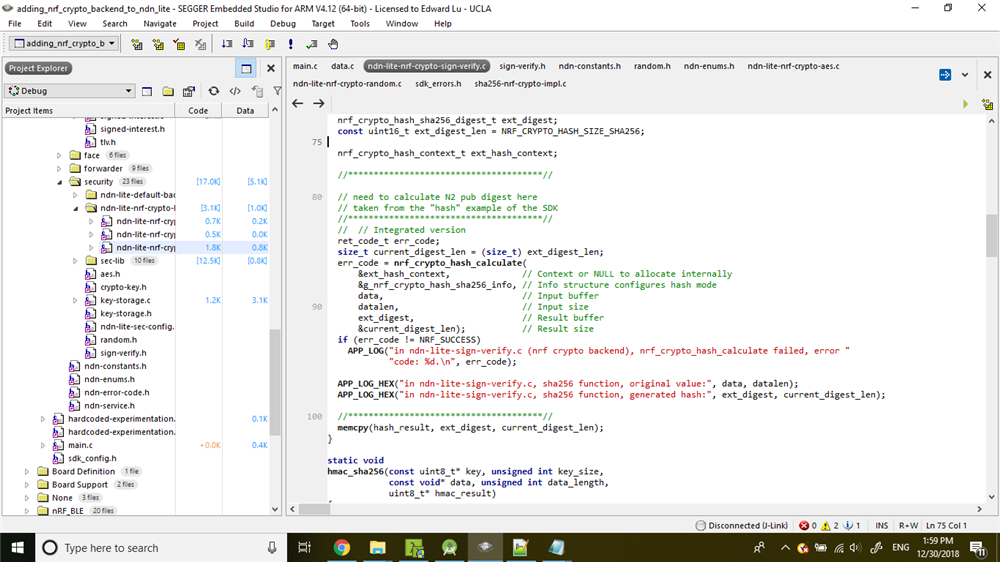
Task: Click the red error count in status bar
Action: pos(807,526)
